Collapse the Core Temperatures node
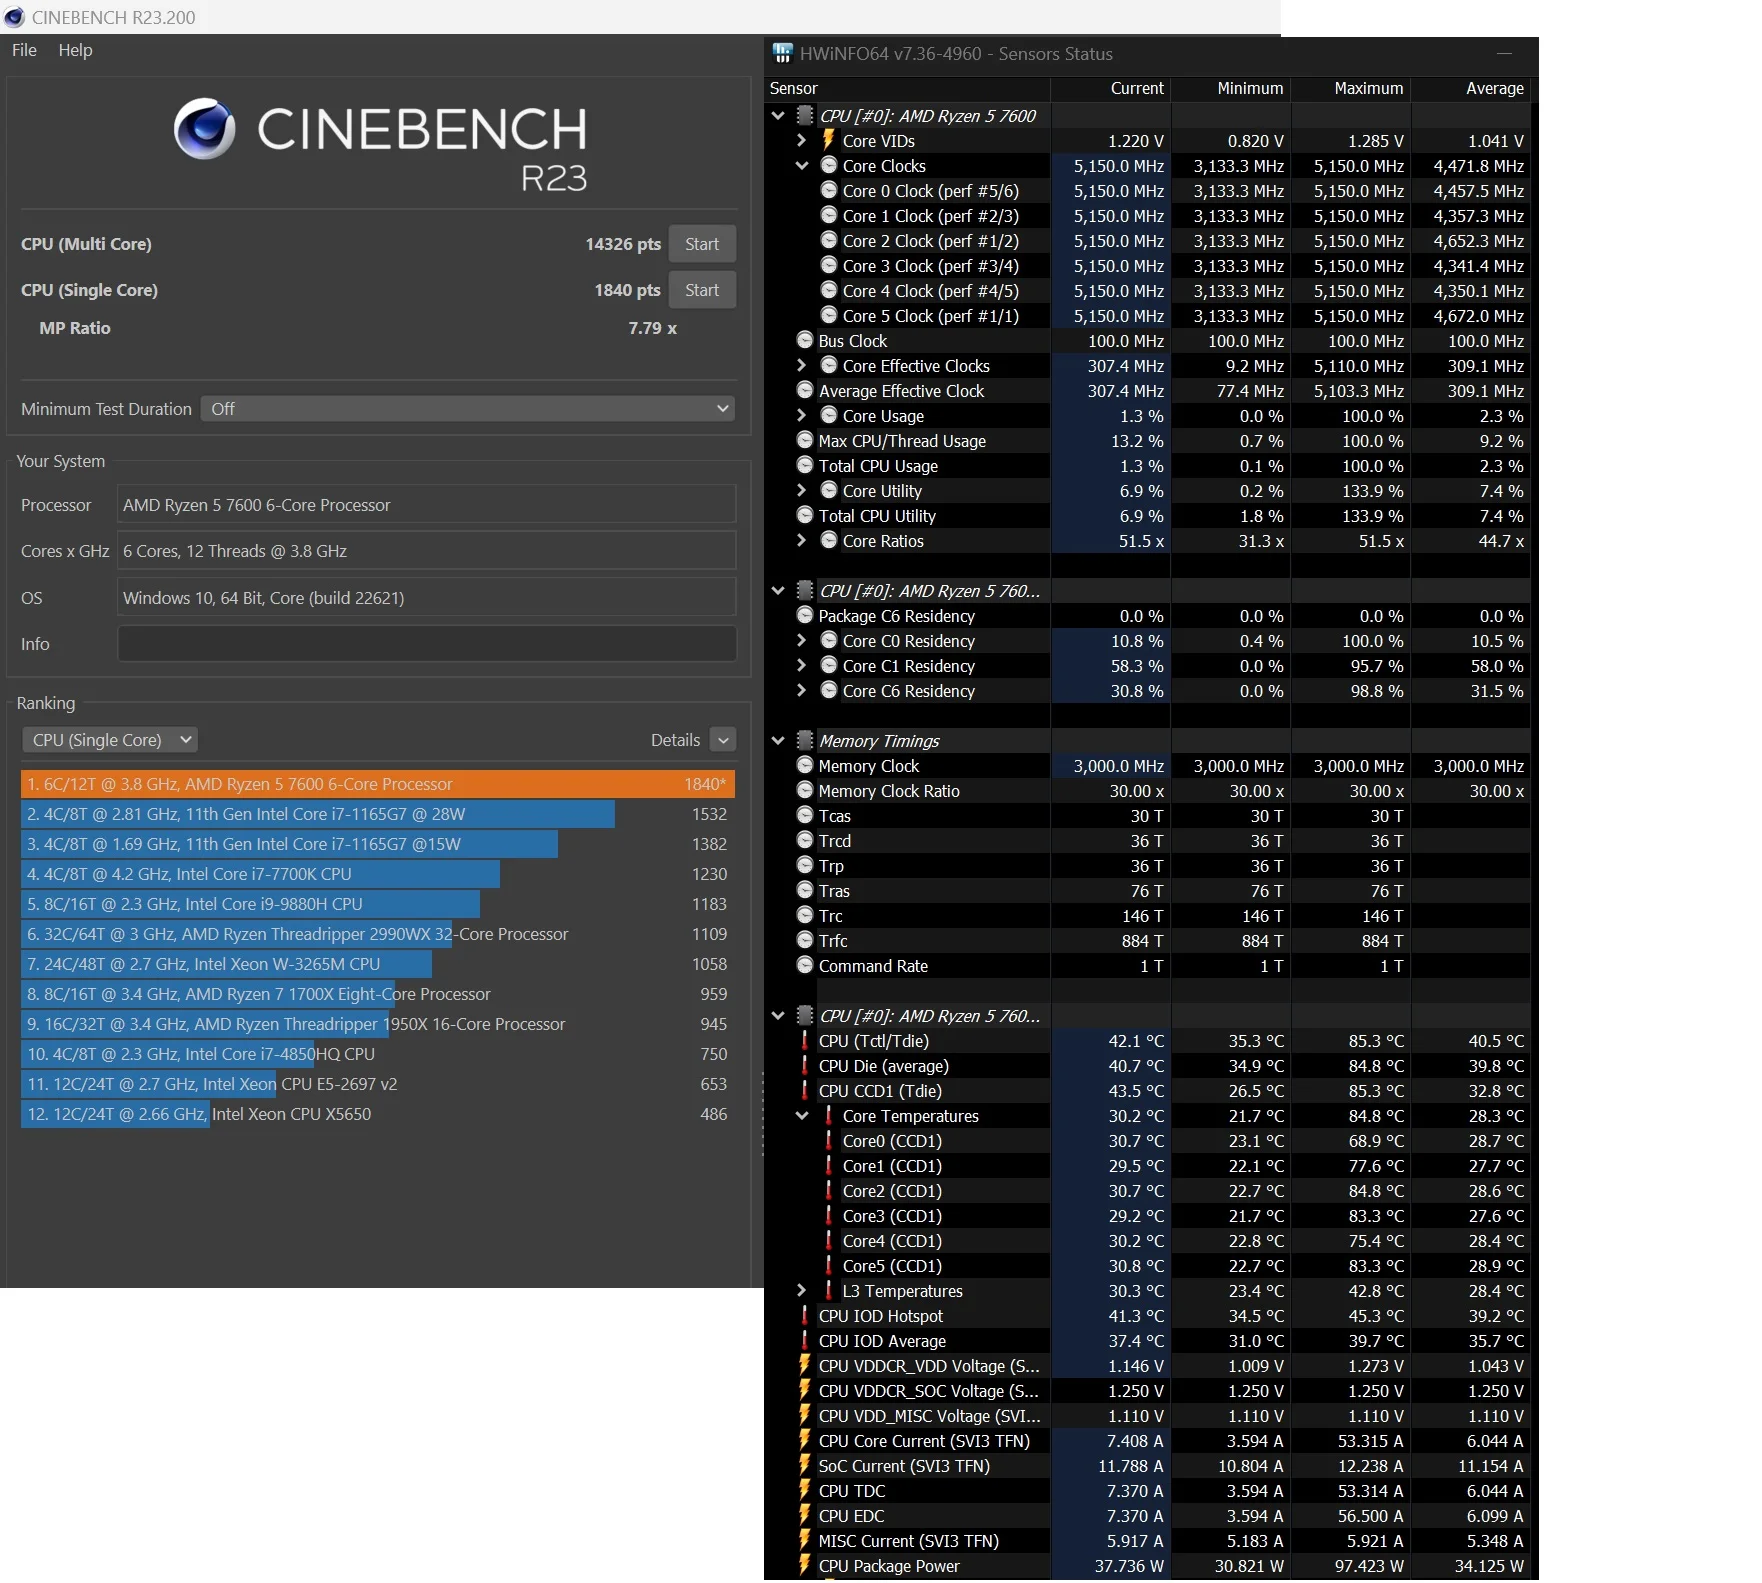Screen dimensions: 1762x1583 802,1115
